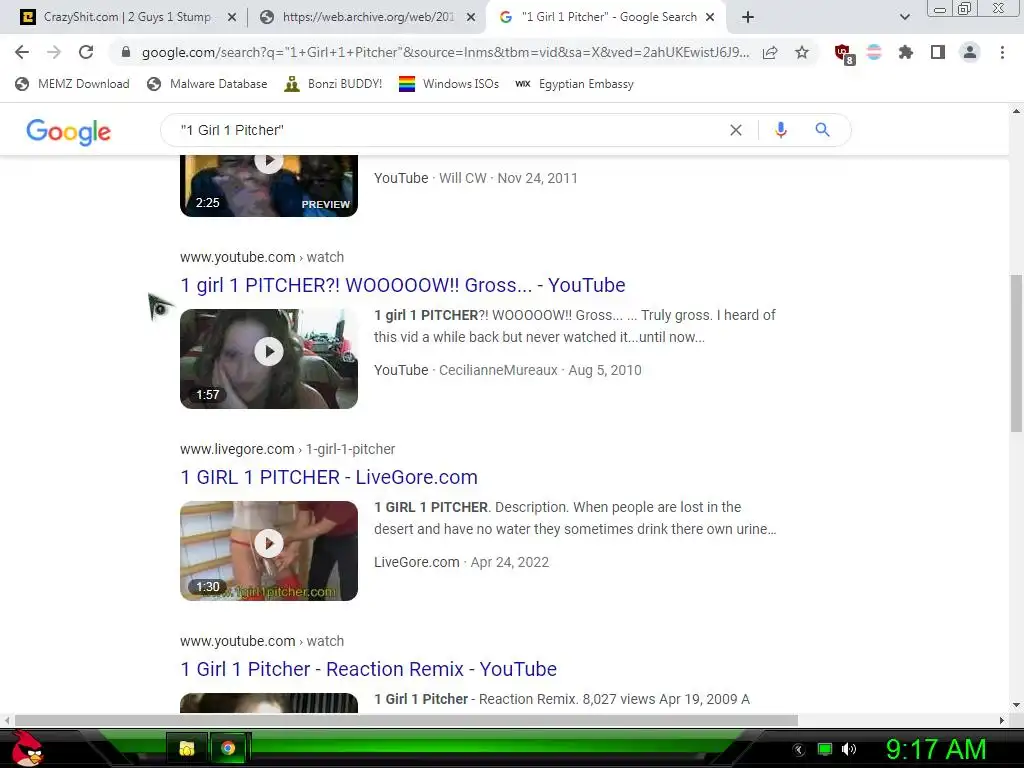This screenshot has width=1024, height=768.
Task: Click the scrollbar up arrow
Action: [x=1016, y=111]
